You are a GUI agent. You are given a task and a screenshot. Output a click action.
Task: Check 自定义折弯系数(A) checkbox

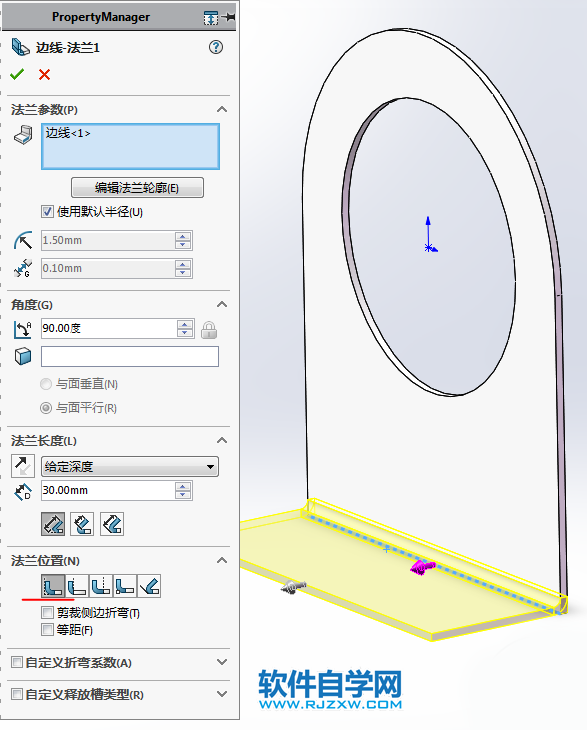tap(17, 662)
